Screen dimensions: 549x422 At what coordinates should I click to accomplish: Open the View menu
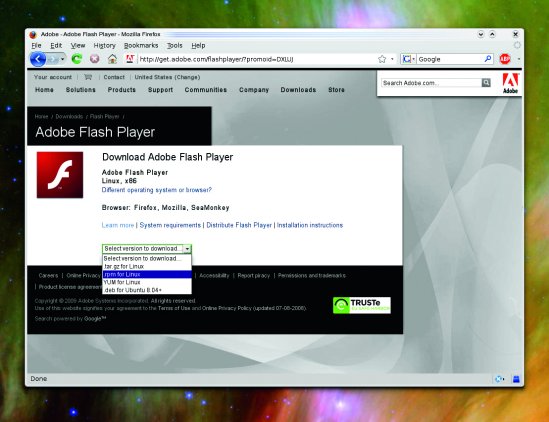coord(78,46)
